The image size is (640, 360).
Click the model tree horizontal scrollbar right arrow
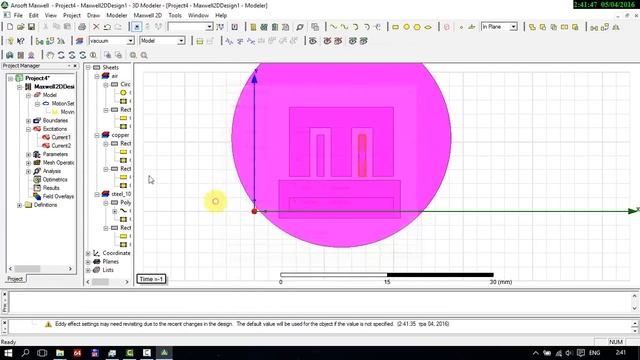(x=127, y=282)
